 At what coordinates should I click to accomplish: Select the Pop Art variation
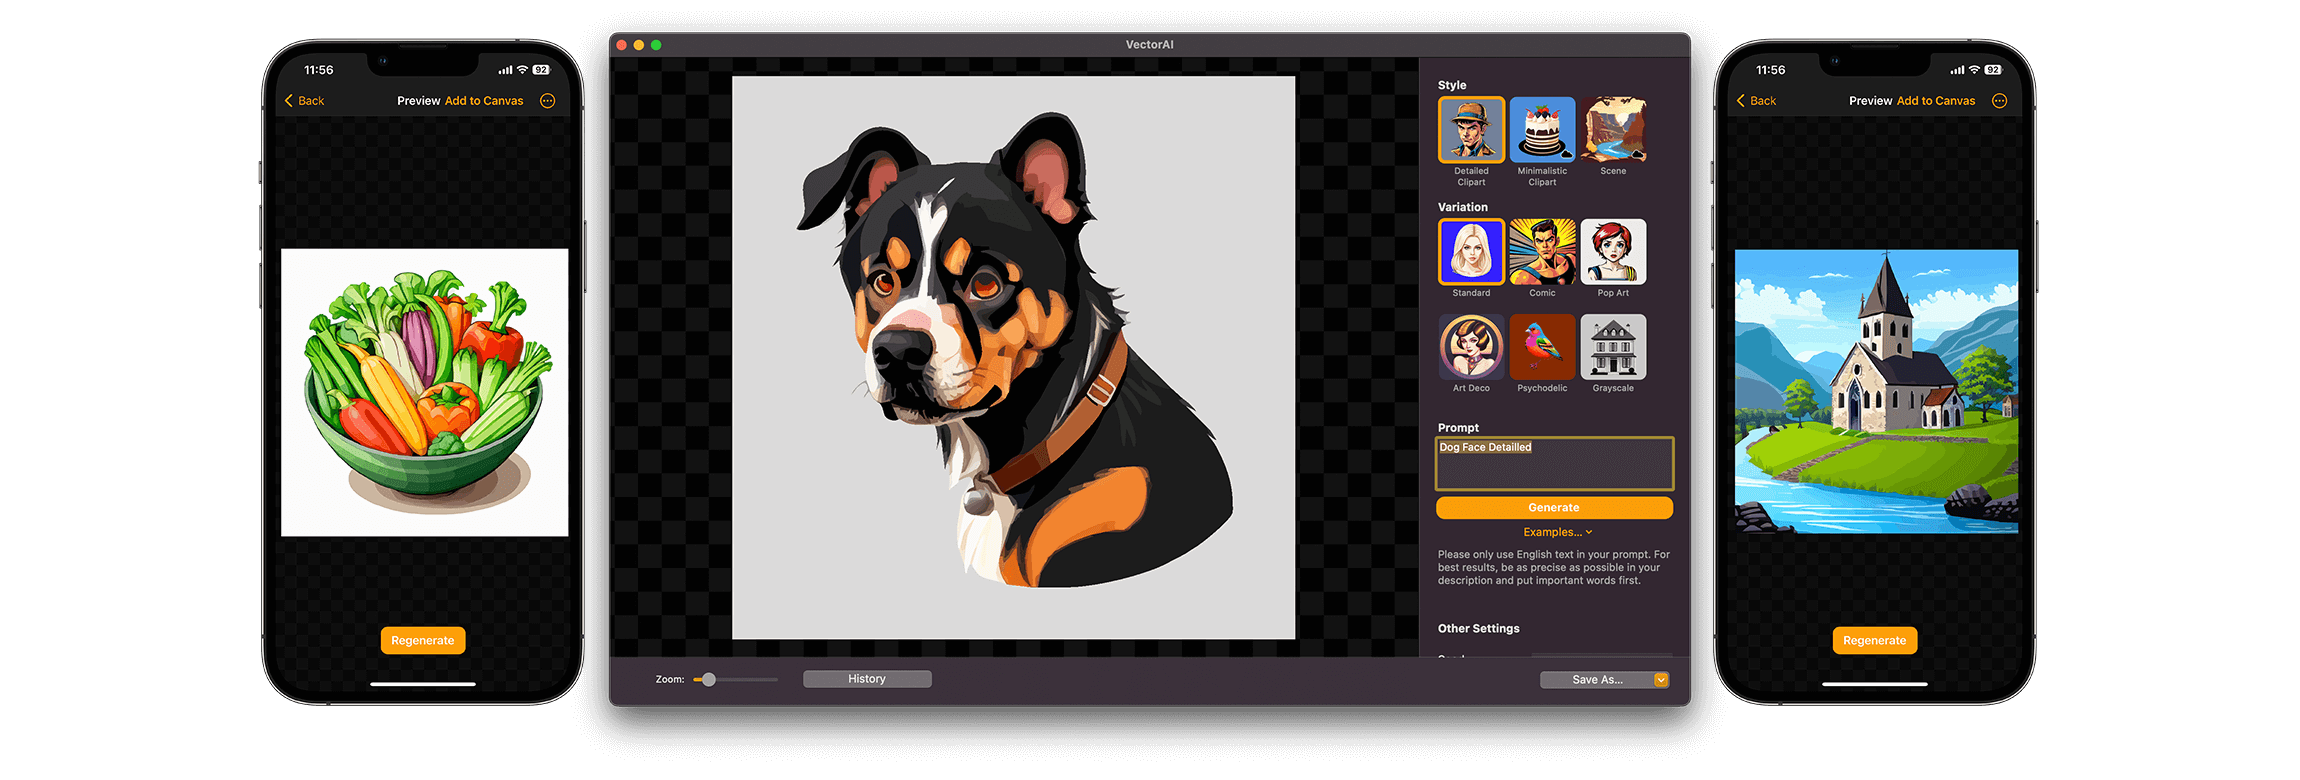click(1613, 252)
